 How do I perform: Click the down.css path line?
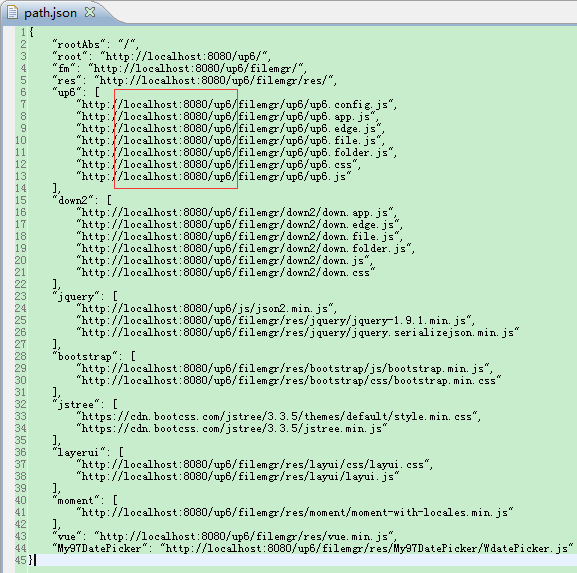226,273
